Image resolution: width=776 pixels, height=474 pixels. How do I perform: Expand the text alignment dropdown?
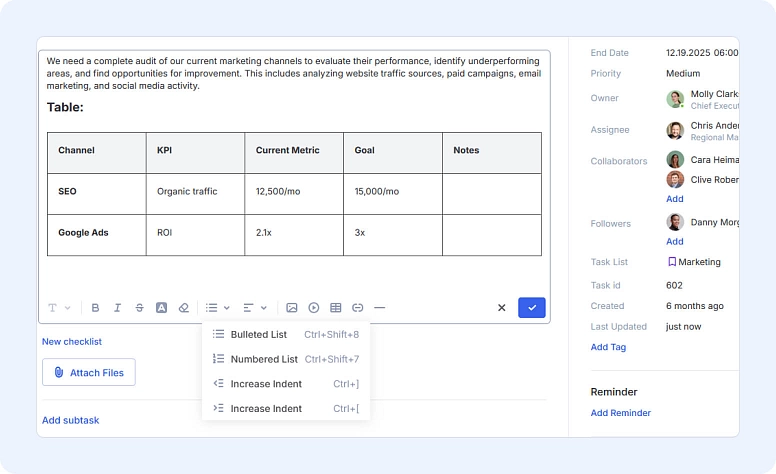coord(255,308)
